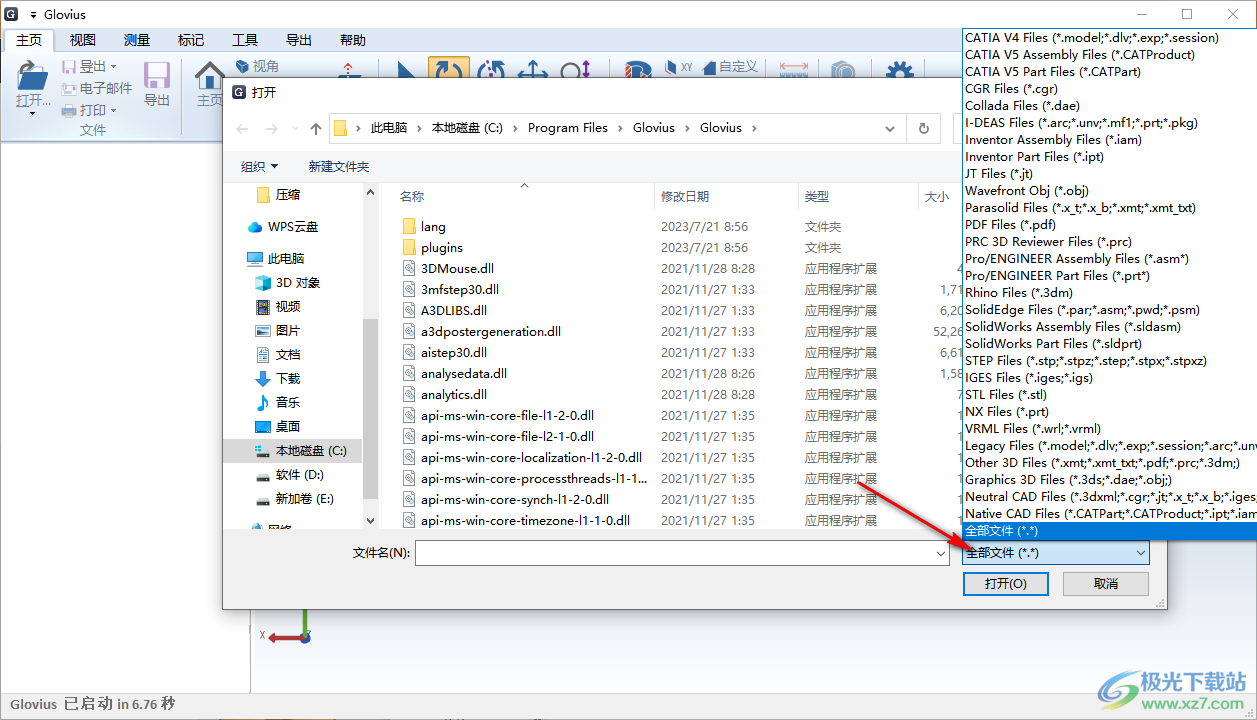Select the Pan four-arrow tool icon

coord(532,71)
